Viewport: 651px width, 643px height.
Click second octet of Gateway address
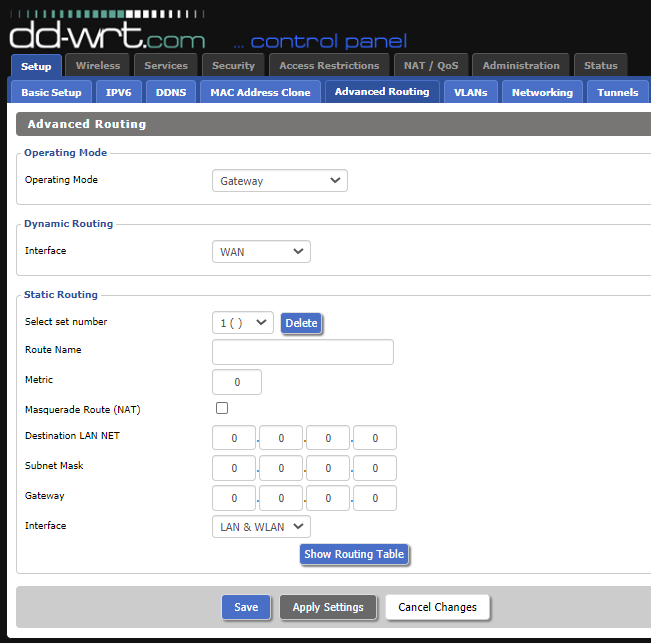coord(281,498)
